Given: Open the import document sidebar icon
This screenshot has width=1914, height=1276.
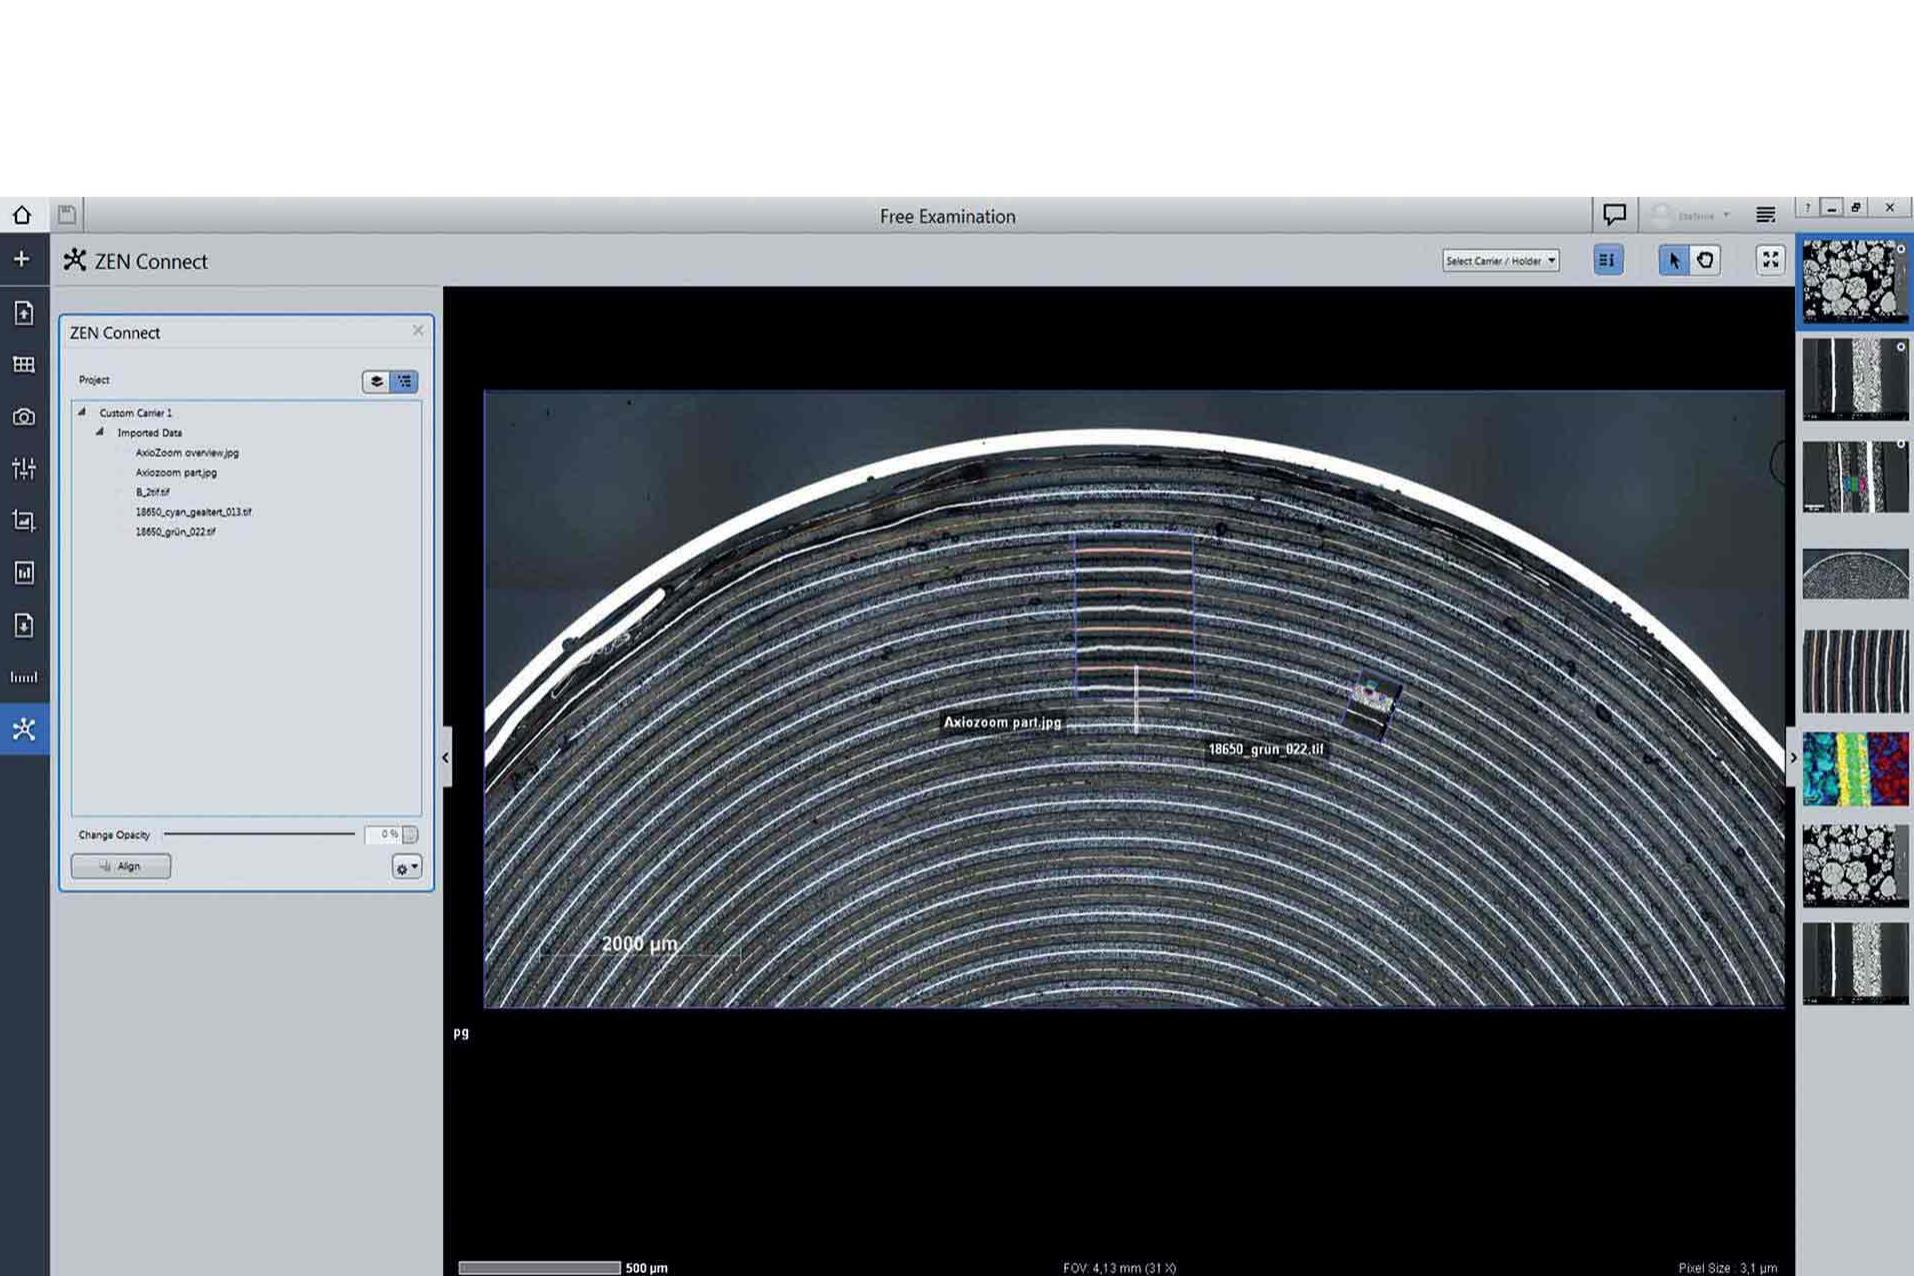Looking at the screenshot, I should [x=24, y=313].
